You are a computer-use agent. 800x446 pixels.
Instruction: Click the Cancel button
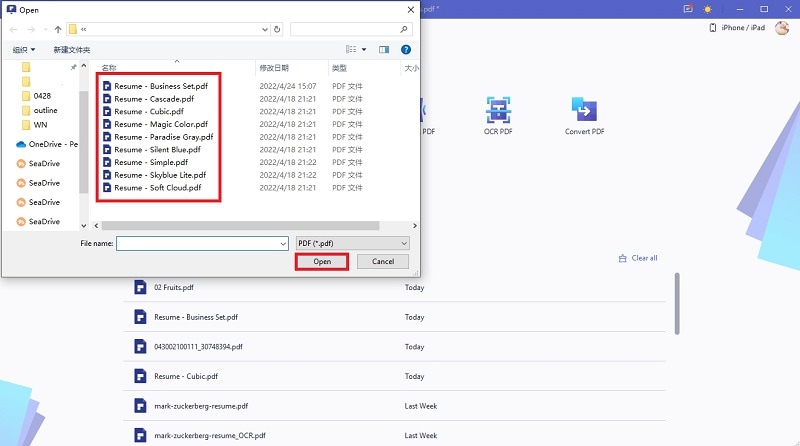383,262
